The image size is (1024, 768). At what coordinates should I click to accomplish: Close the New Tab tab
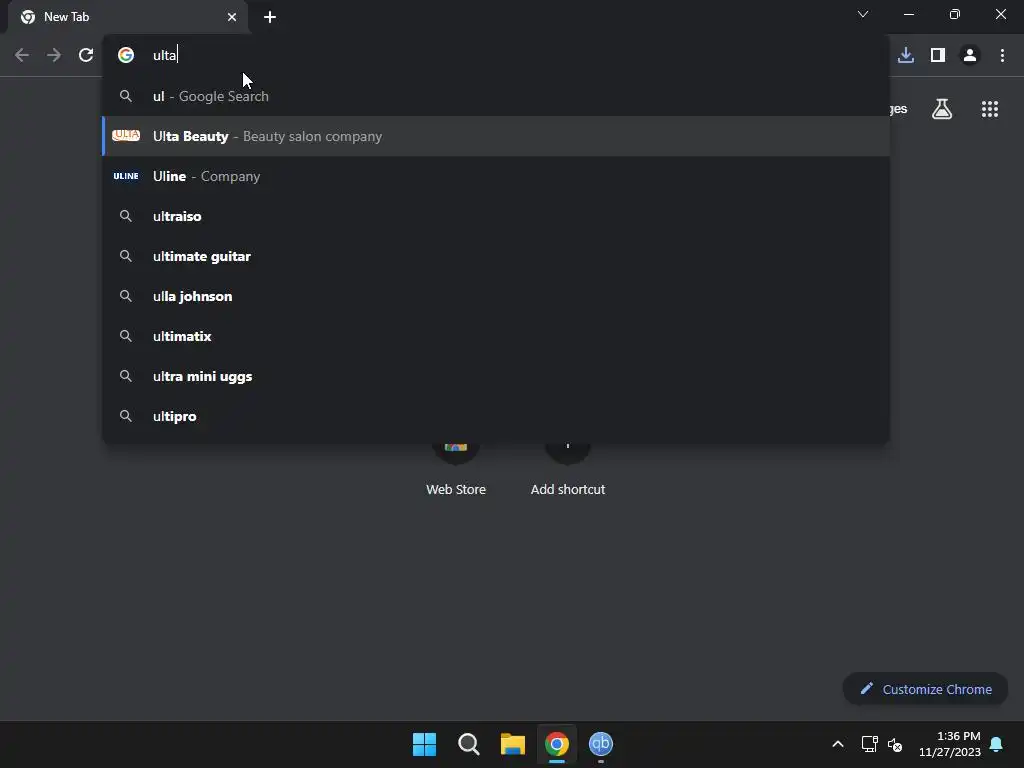tap(232, 17)
